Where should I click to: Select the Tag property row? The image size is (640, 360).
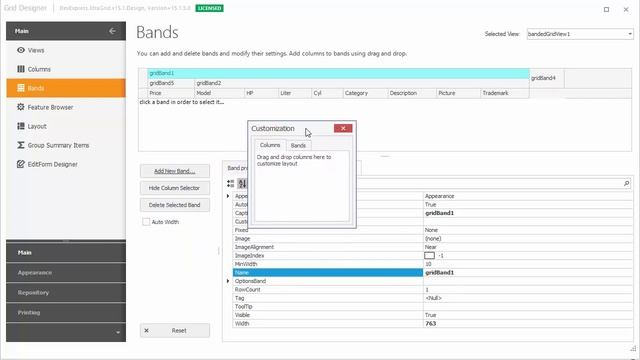pyautogui.click(x=433, y=298)
